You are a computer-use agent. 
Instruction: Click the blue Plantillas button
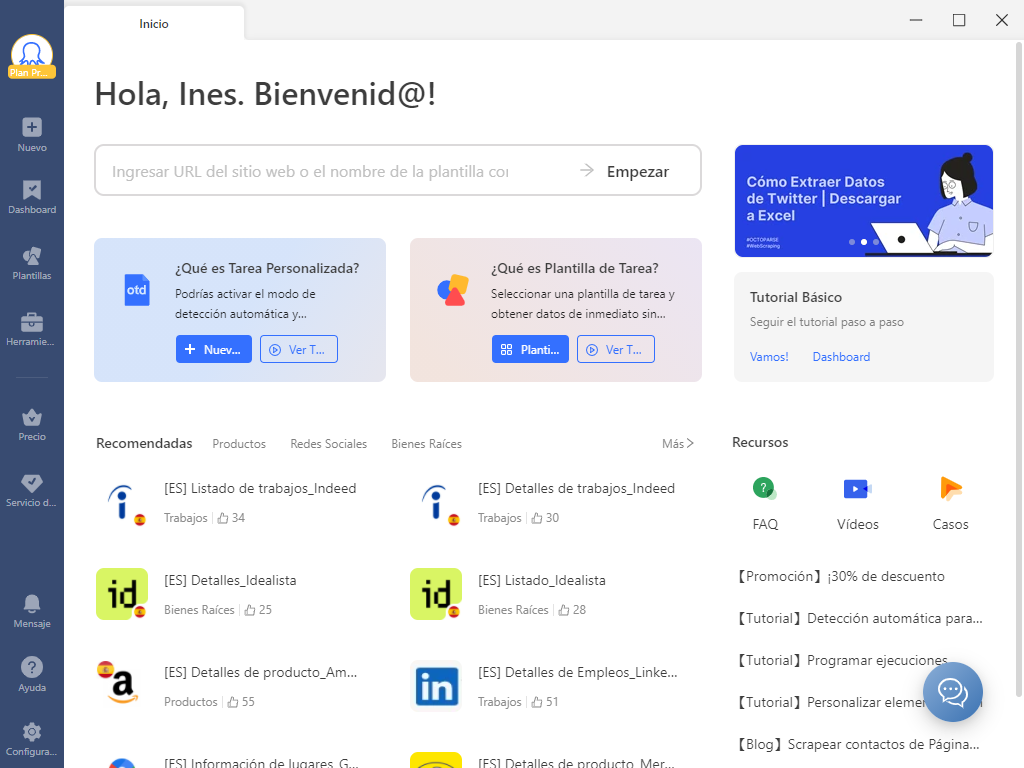coord(530,349)
